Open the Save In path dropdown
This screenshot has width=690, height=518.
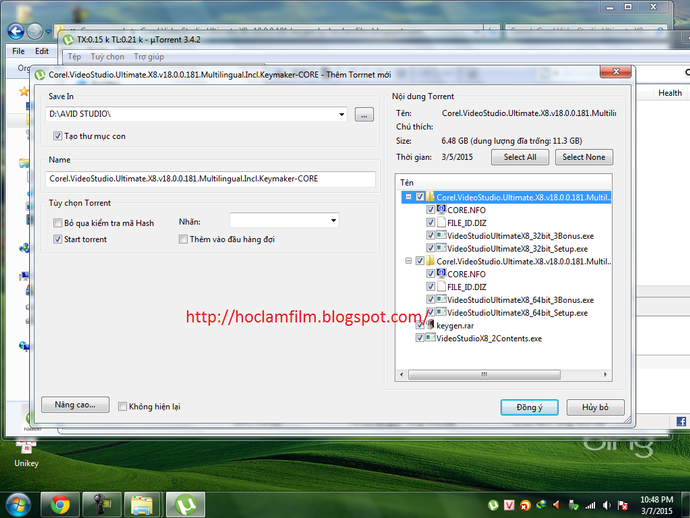(x=341, y=114)
